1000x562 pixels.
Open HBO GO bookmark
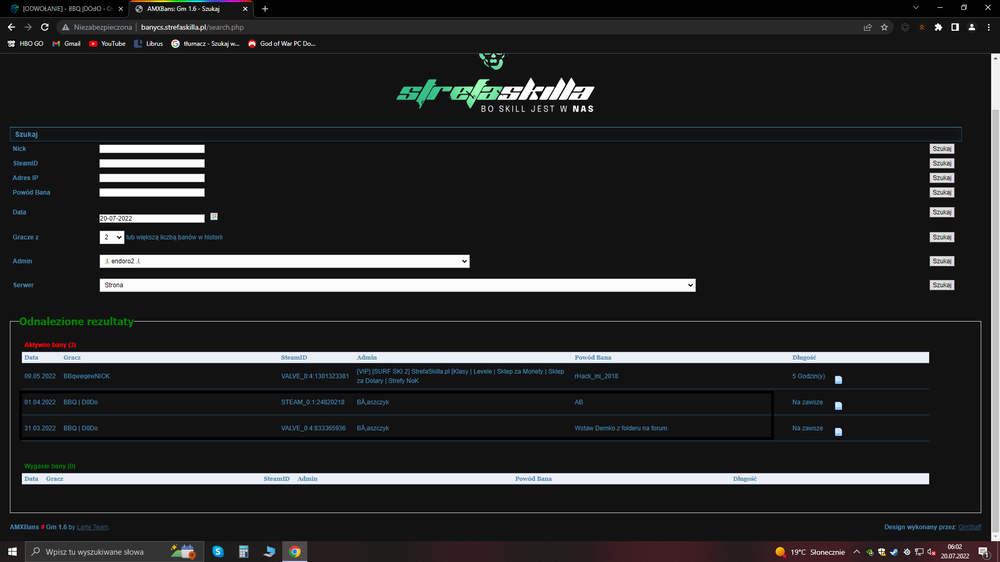pyautogui.click(x=26, y=43)
